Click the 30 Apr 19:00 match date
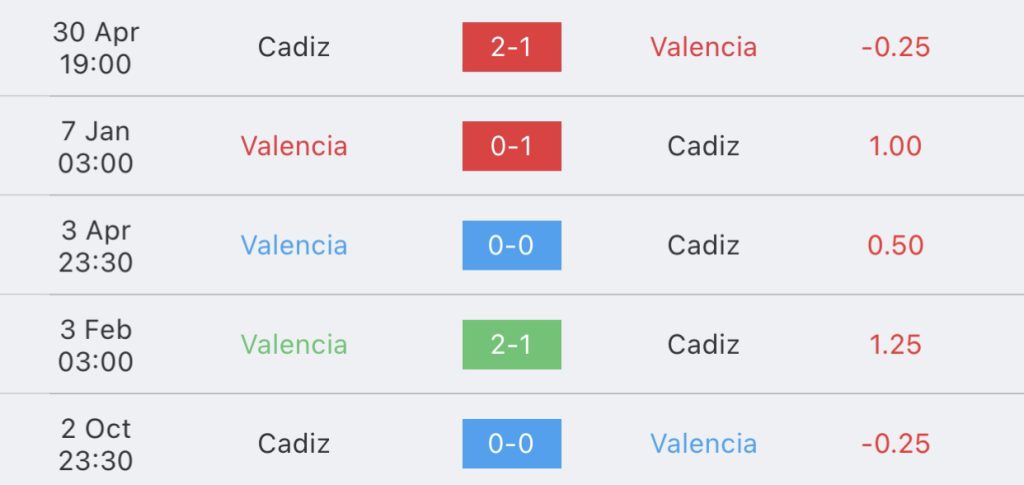The width and height of the screenshot is (1024, 485). tap(96, 48)
